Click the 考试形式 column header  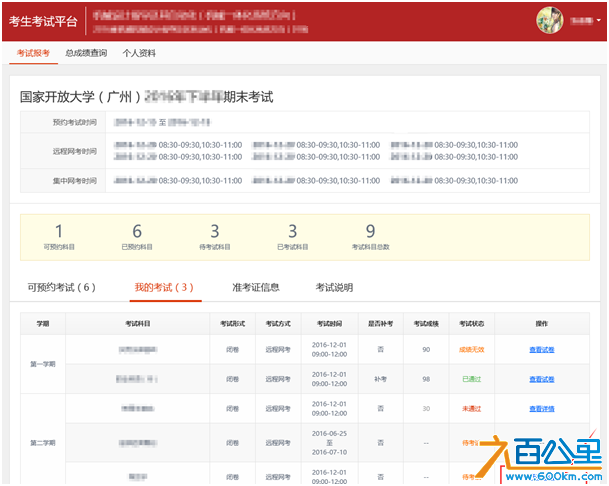[x=233, y=324]
